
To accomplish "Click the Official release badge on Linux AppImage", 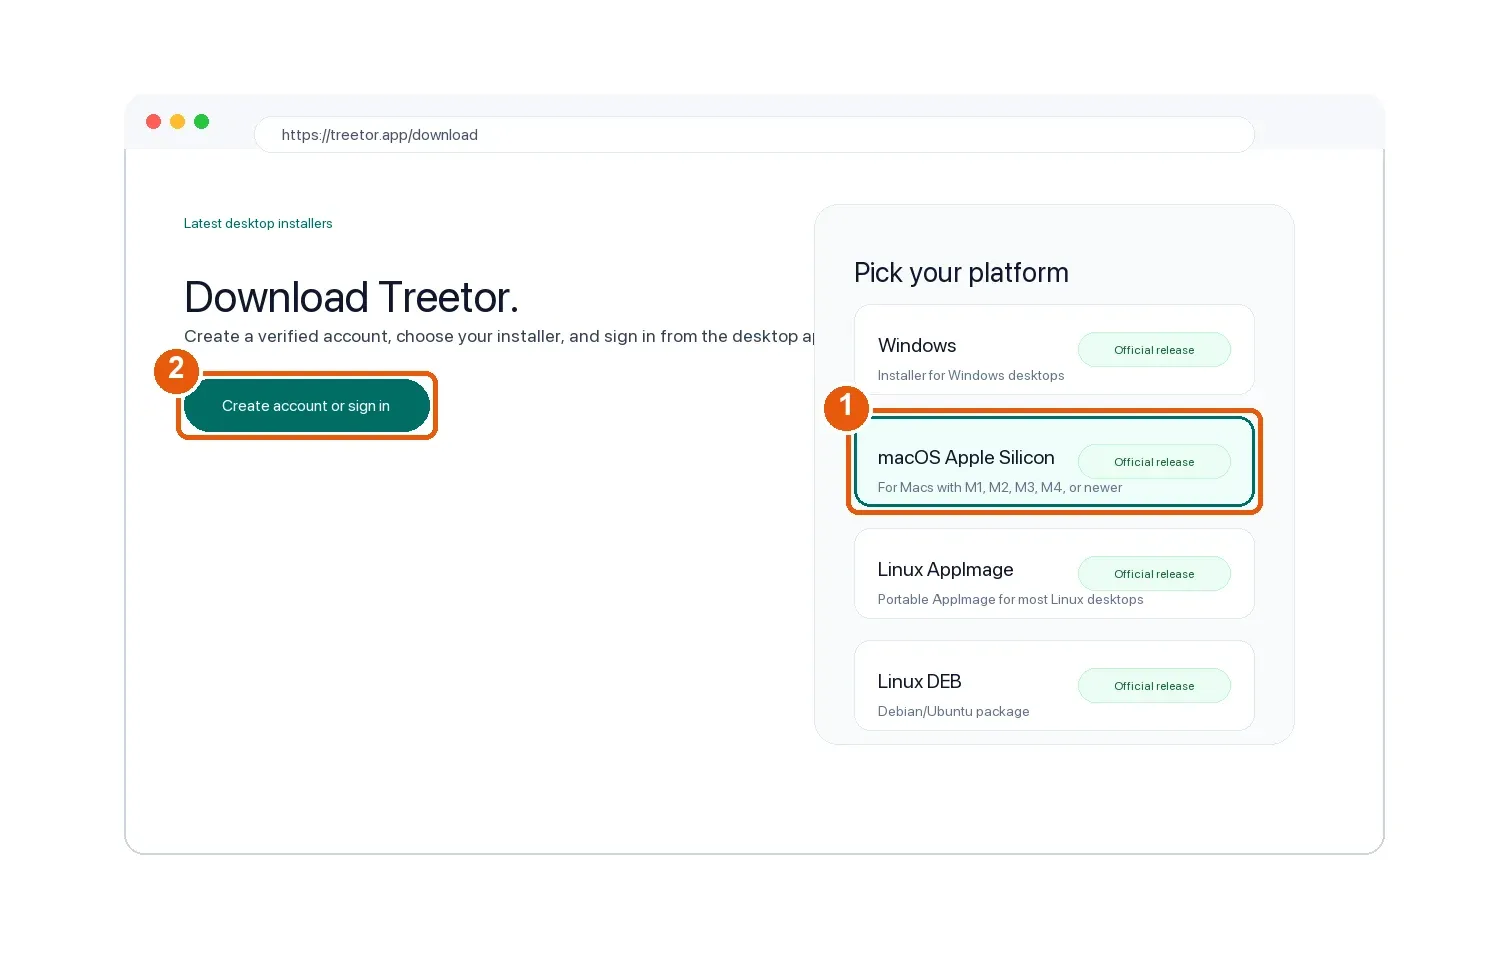I will pyautogui.click(x=1154, y=574).
